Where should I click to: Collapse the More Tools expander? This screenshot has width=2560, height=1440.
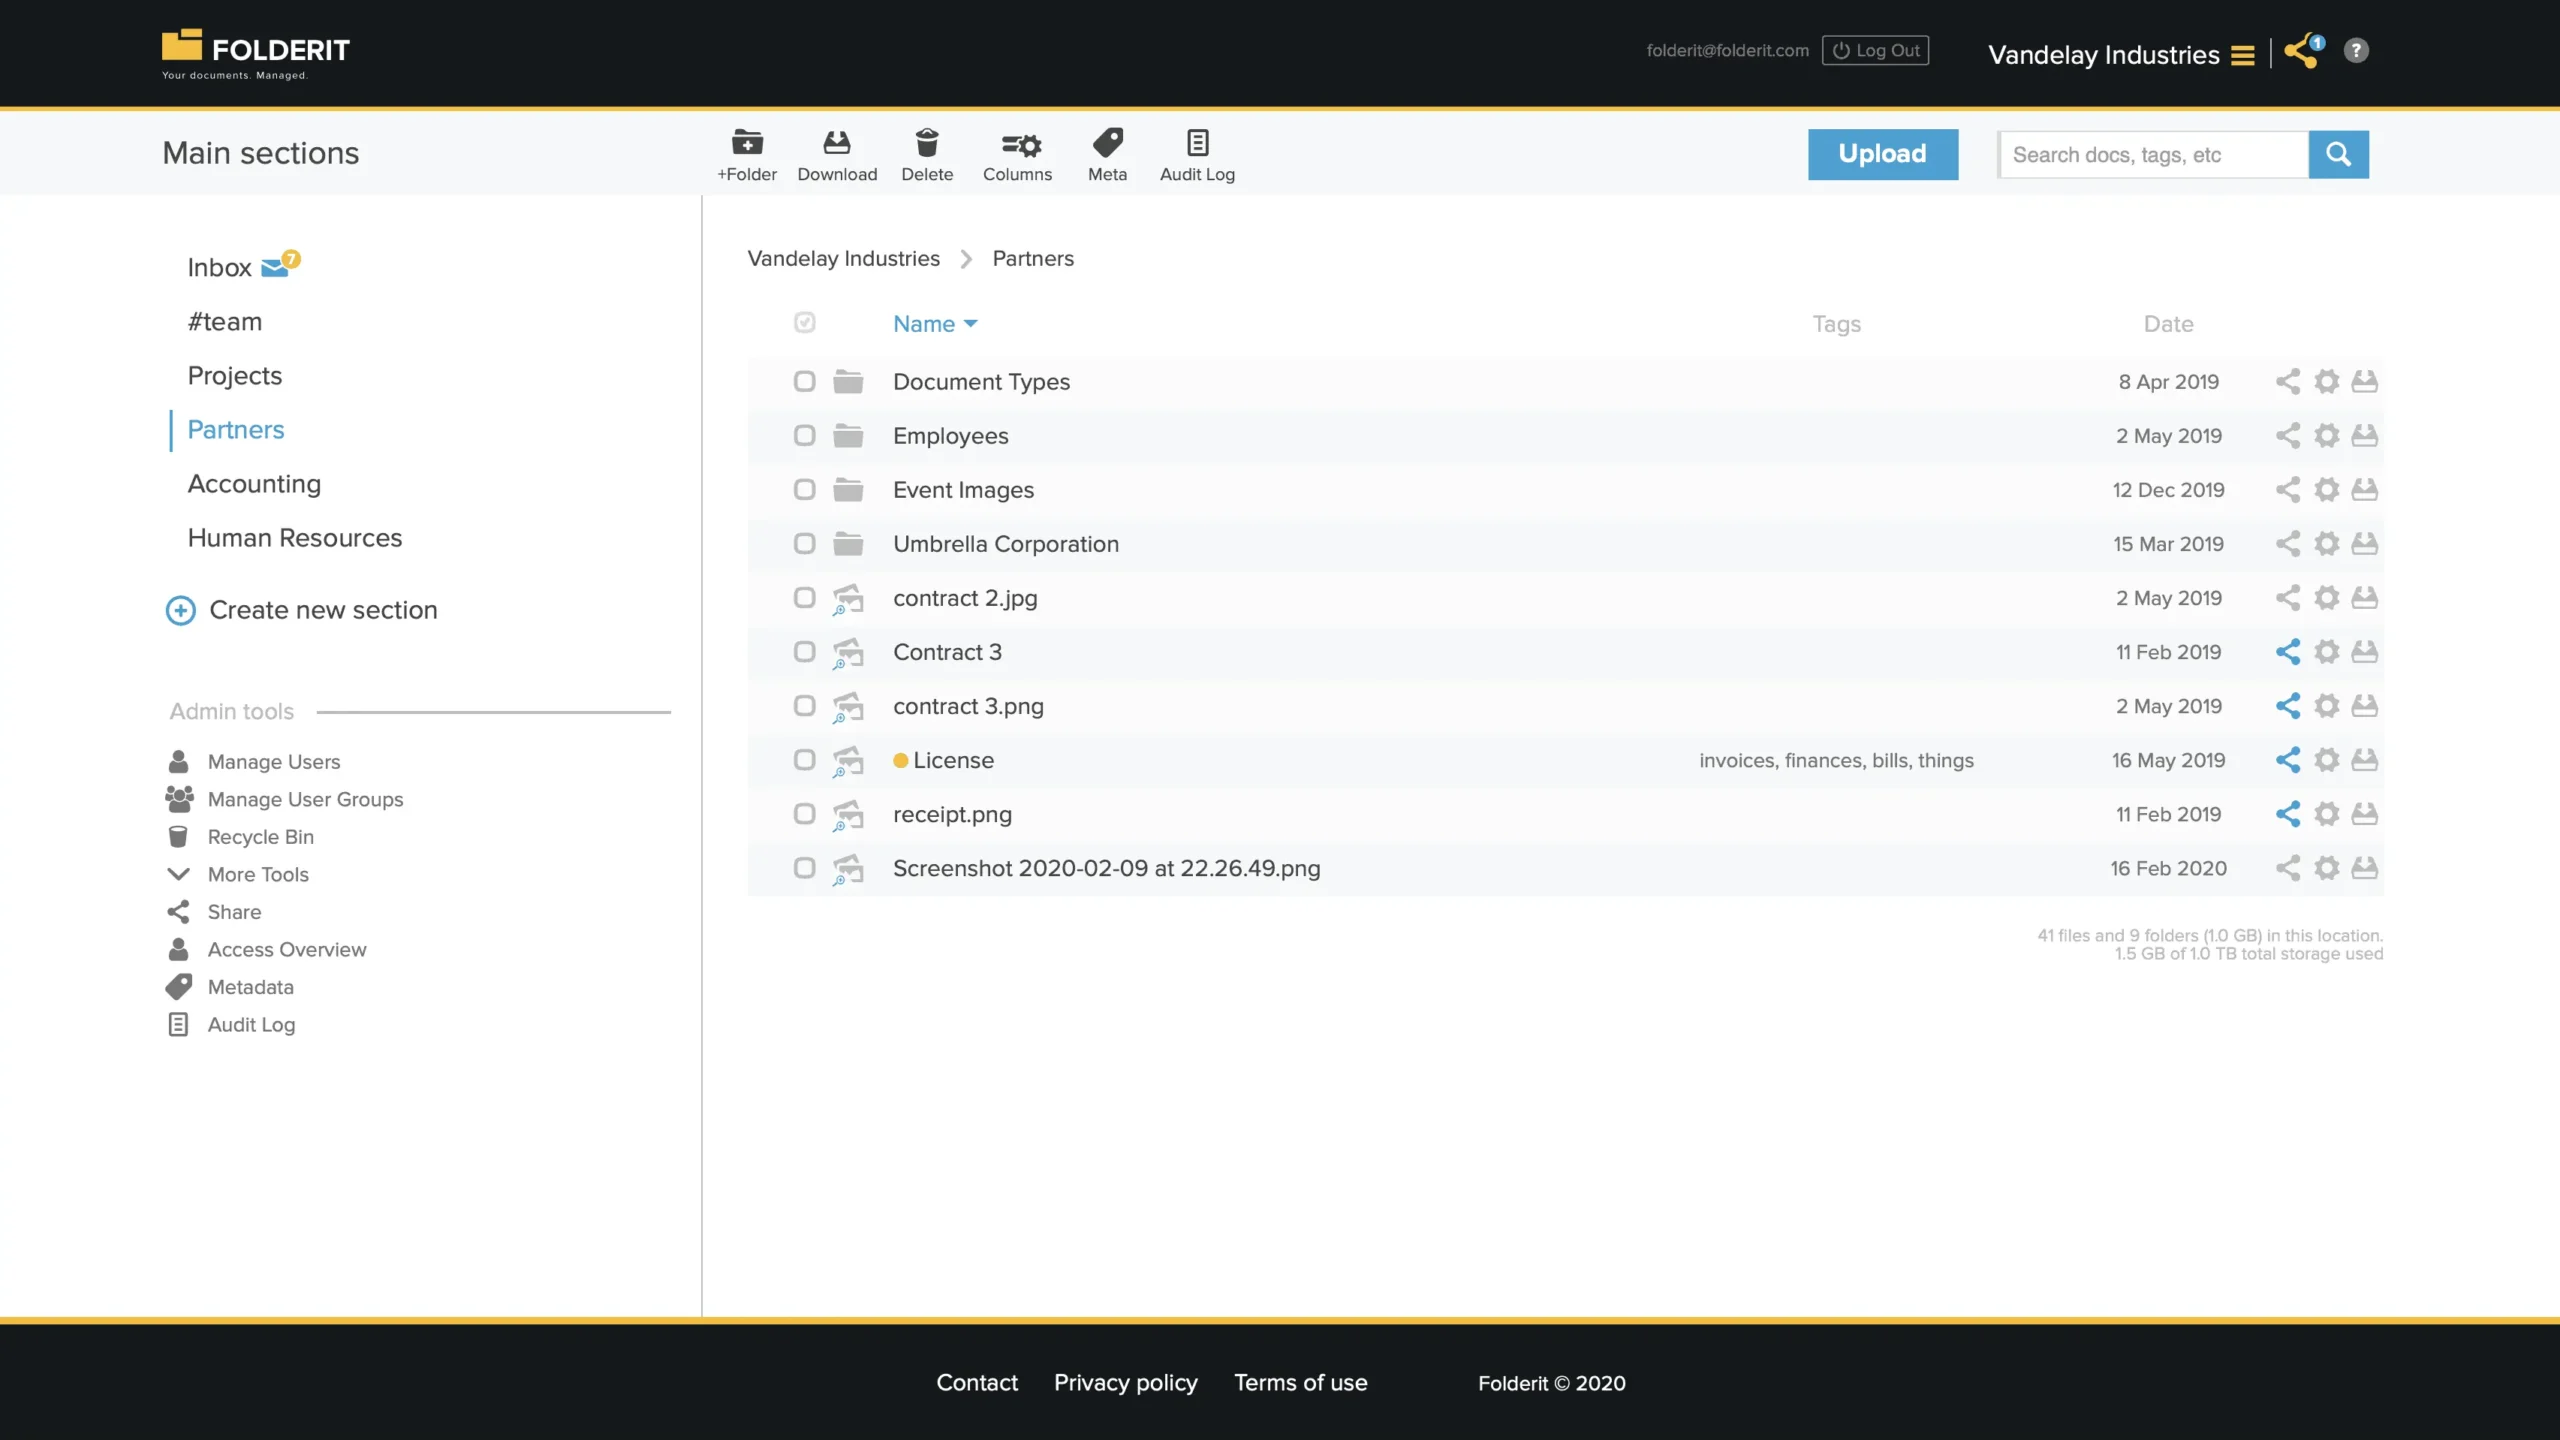(179, 874)
